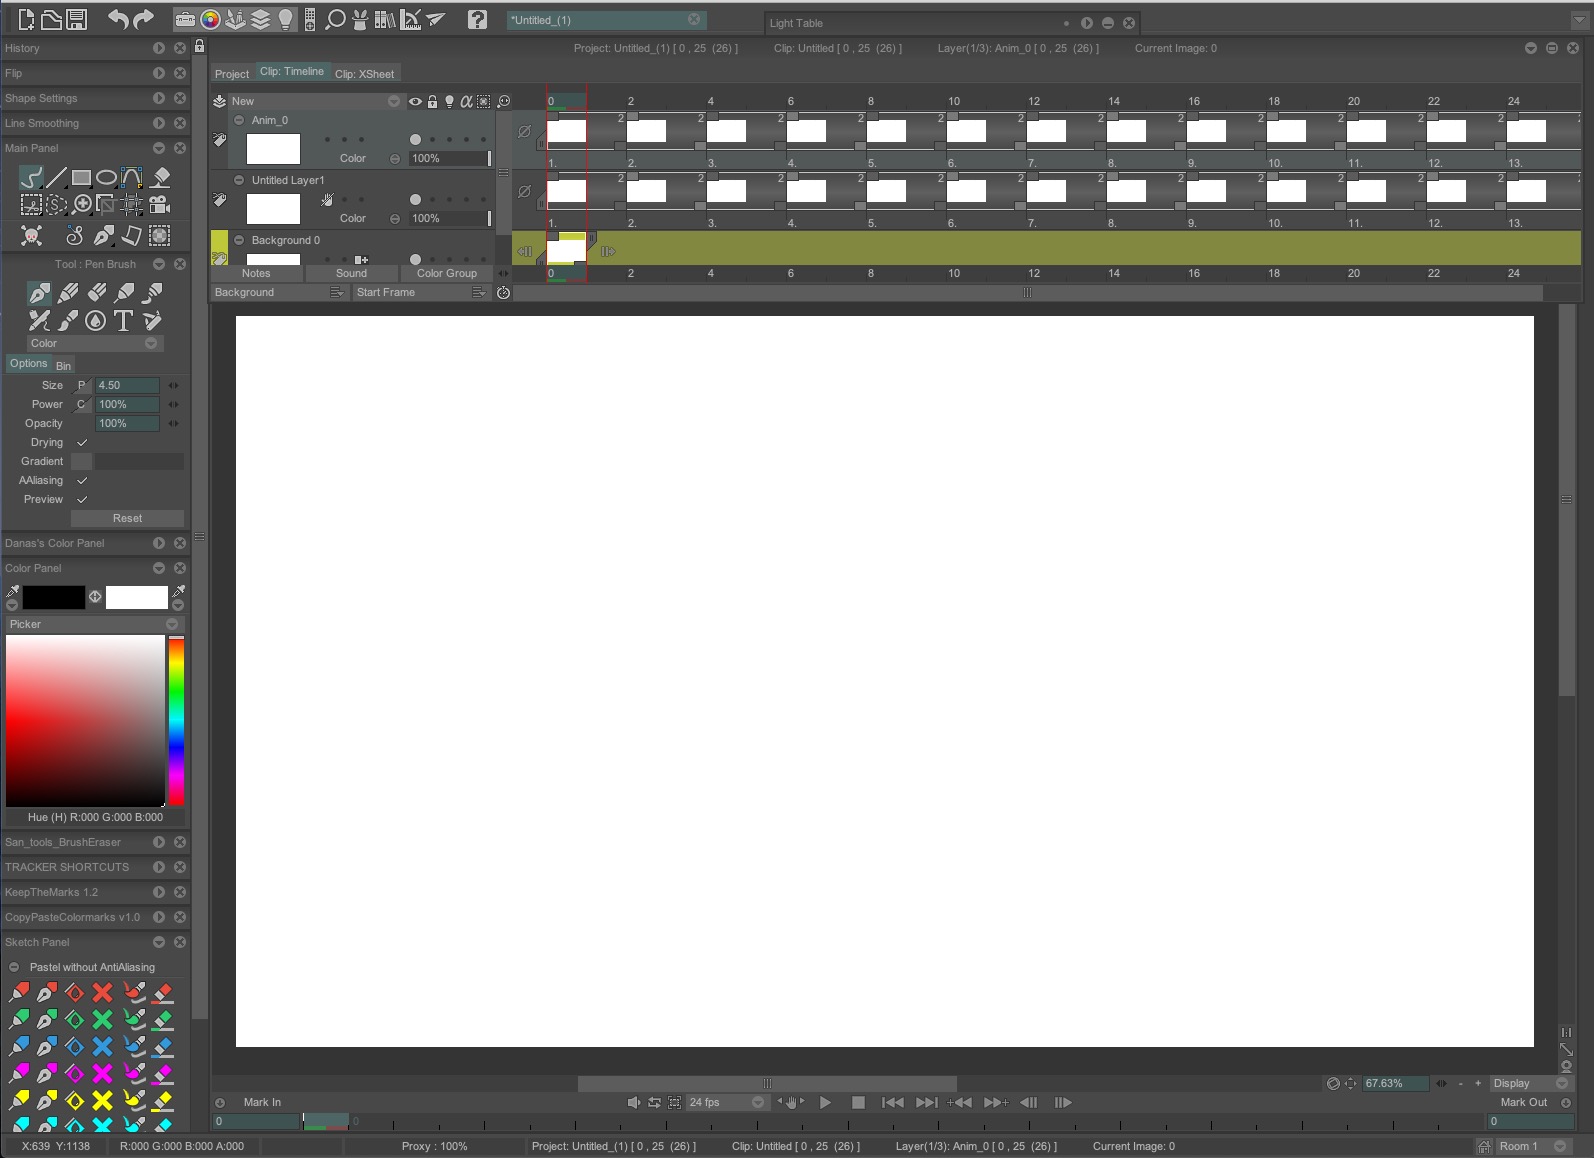
Task: Toggle layer visibility eye in timeline header
Action: click(415, 101)
